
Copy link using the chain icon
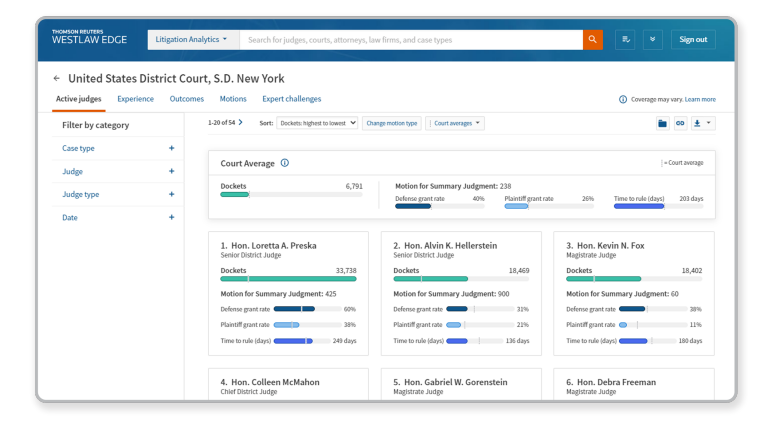pos(680,123)
